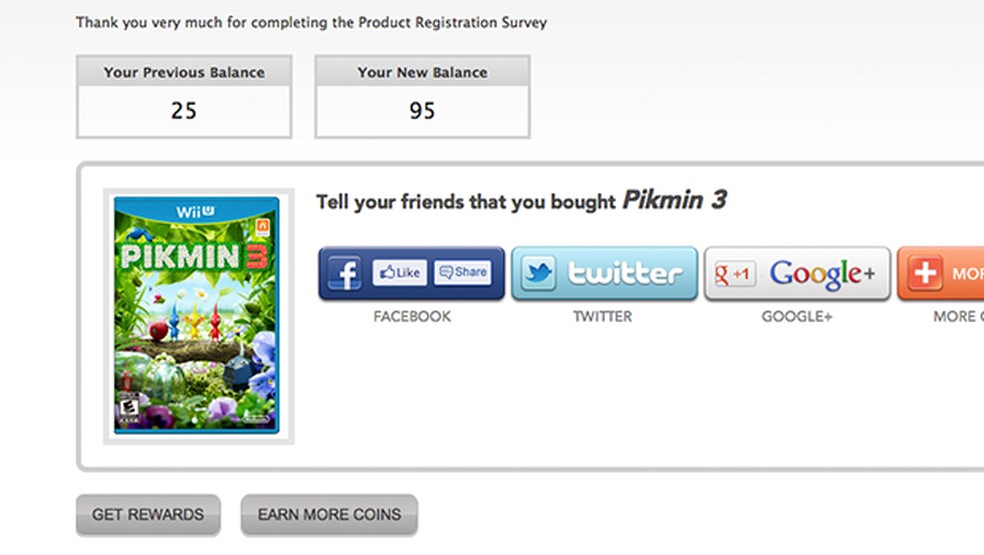Click the Your New Balance header
The width and height of the screenshot is (984, 555).
tap(422, 72)
